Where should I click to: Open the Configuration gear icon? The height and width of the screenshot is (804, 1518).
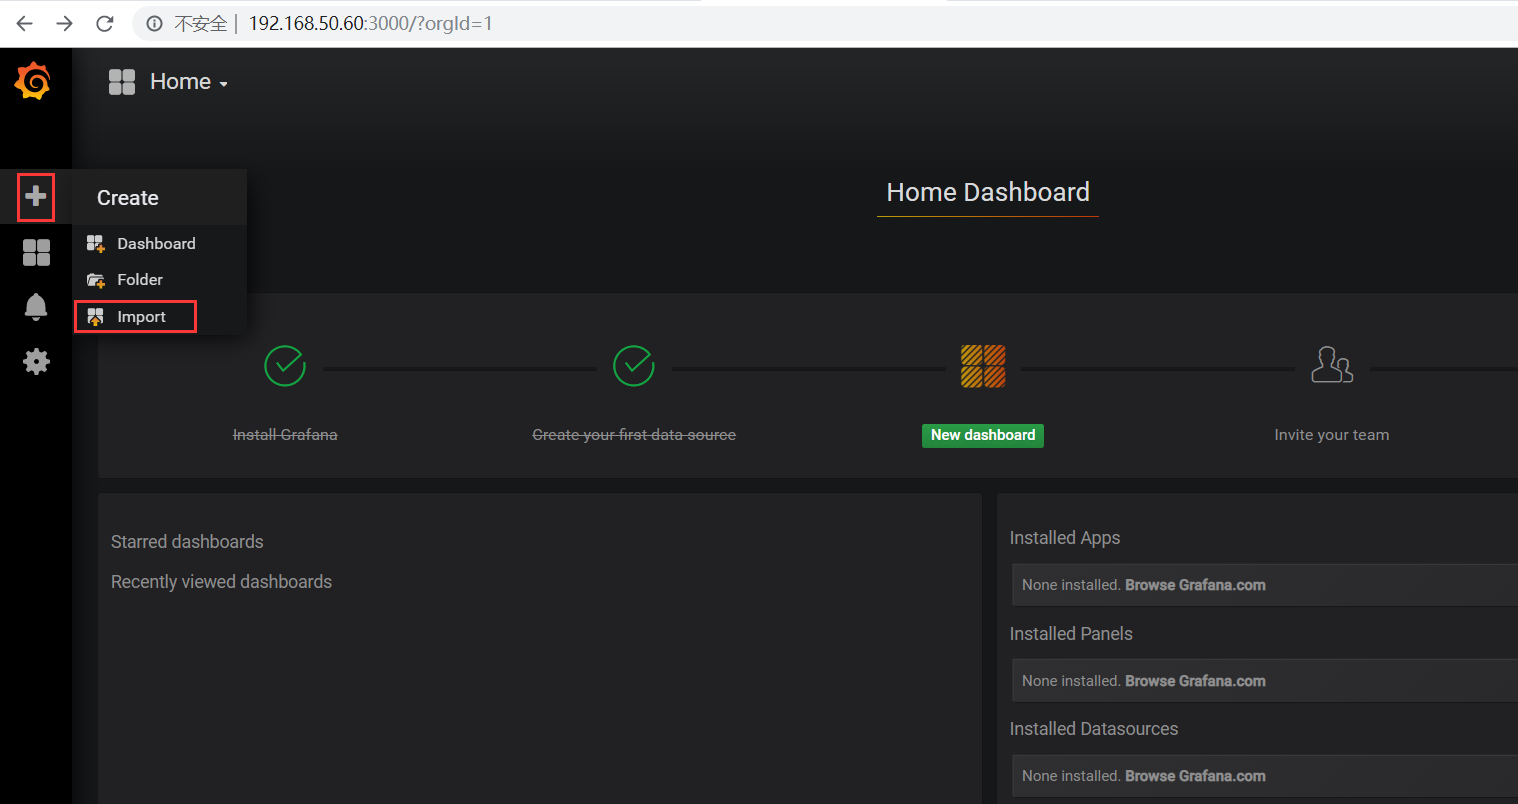coord(36,361)
